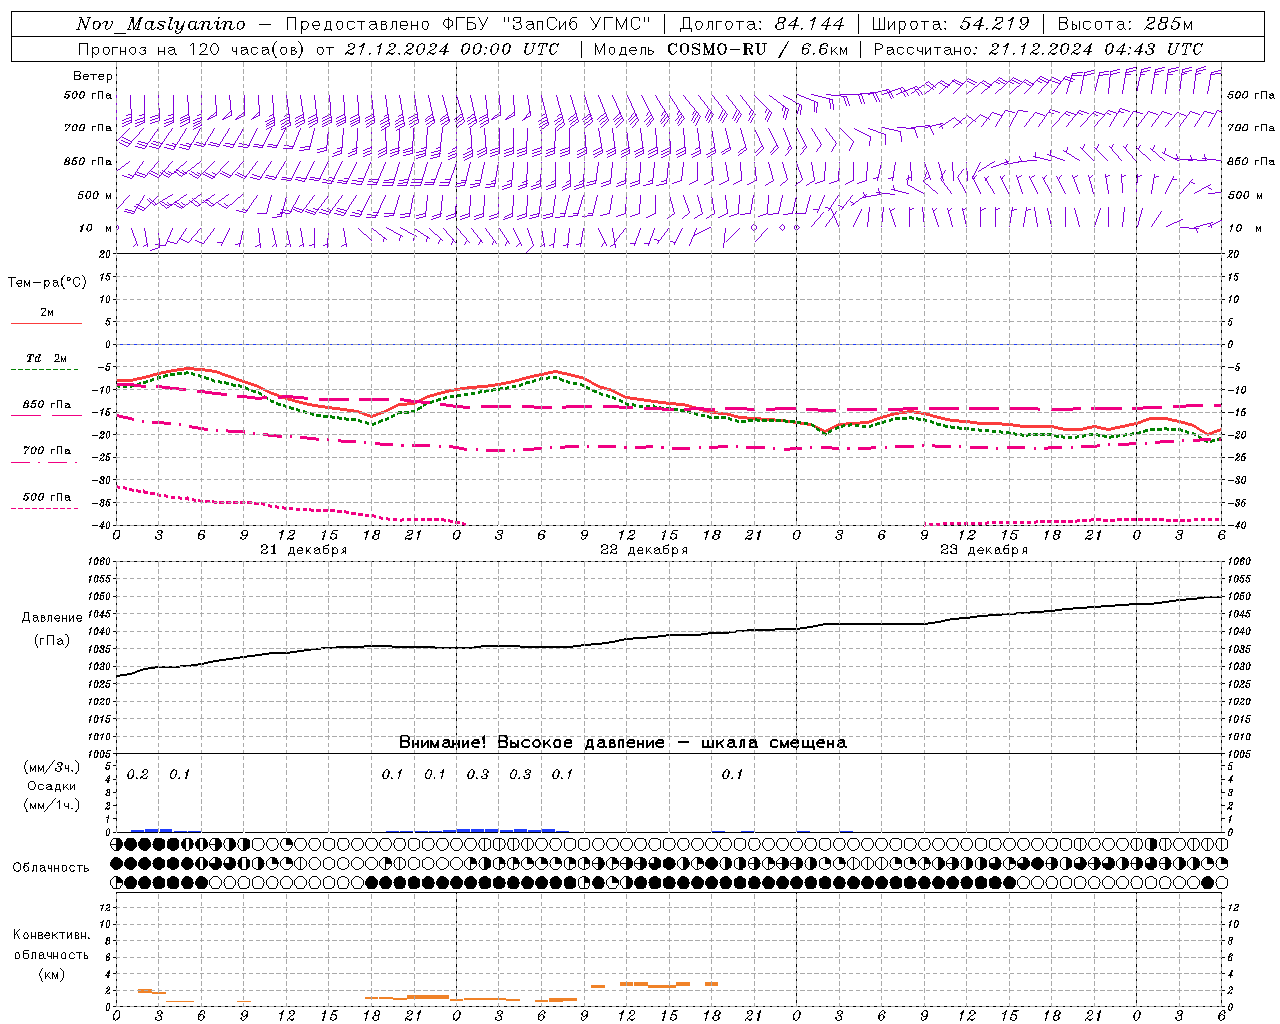Click the 22 декабря date label
The width and height of the screenshot is (1280, 1024).
click(x=644, y=550)
